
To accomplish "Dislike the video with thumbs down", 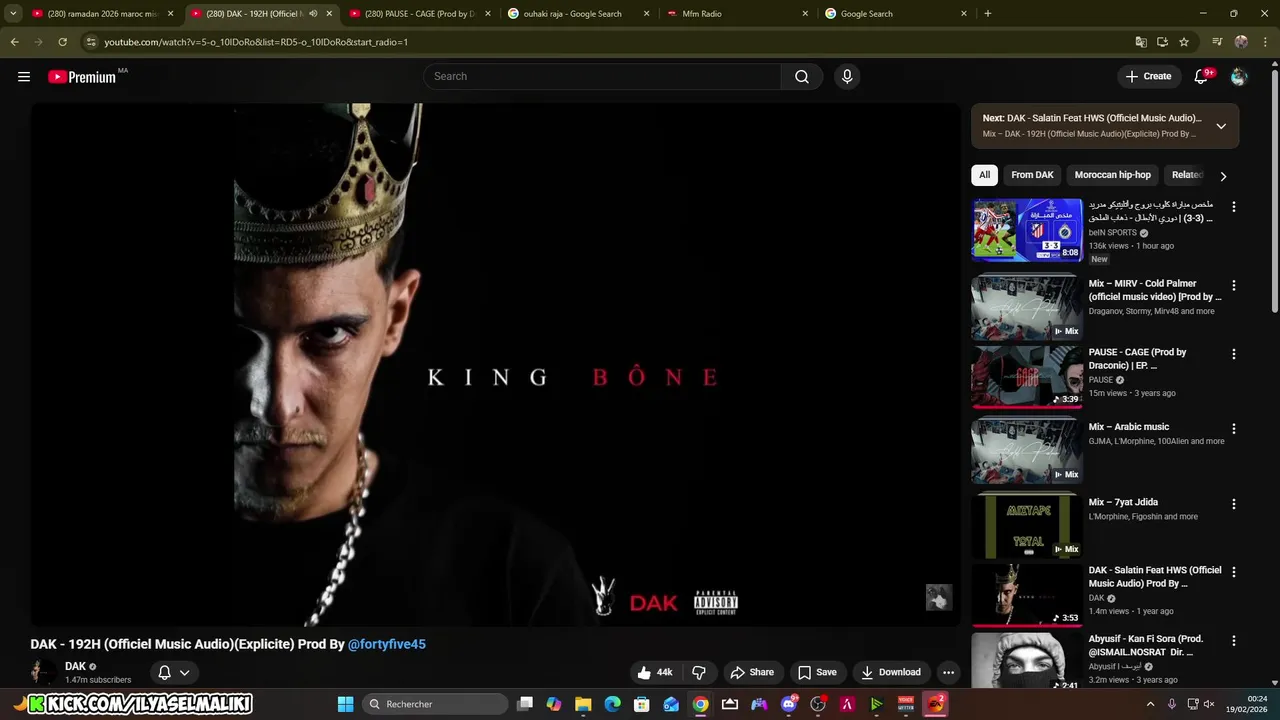I will [699, 673].
